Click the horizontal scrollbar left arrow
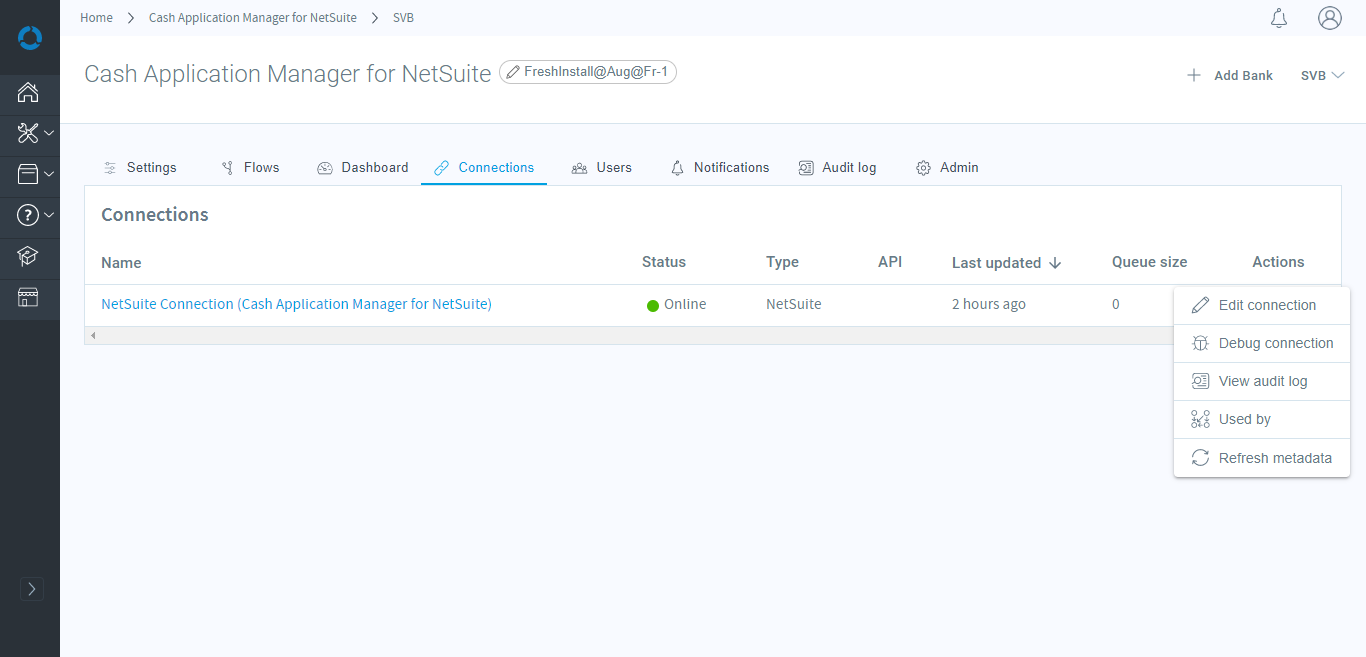The height and width of the screenshot is (657, 1366). pos(93,335)
